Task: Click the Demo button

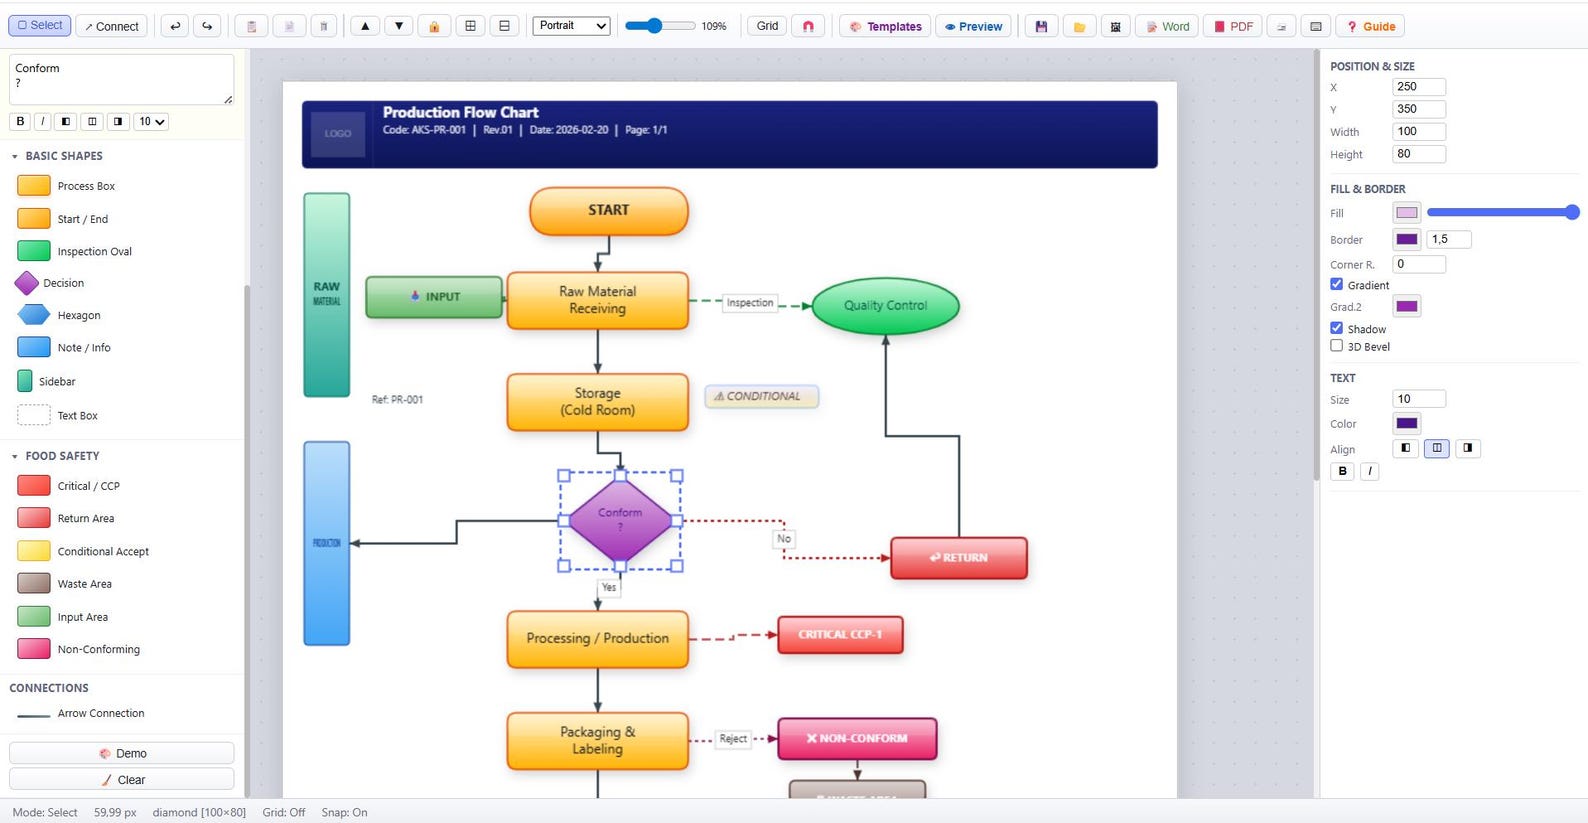Action: pyautogui.click(x=122, y=753)
